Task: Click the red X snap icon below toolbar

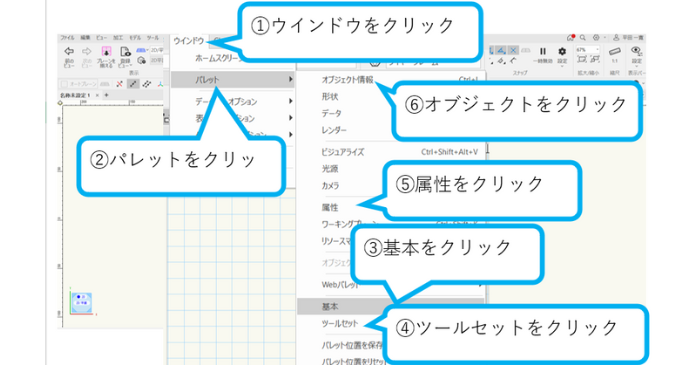Action: click(119, 84)
